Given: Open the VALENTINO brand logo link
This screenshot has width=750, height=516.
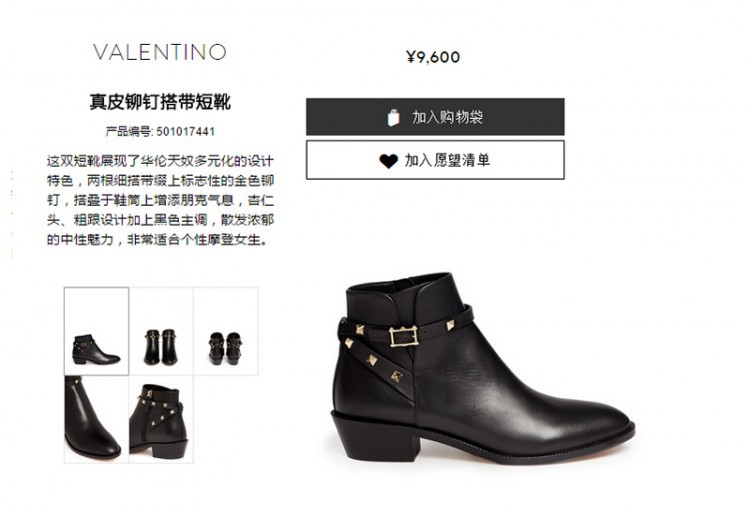Looking at the screenshot, I should tap(160, 52).
